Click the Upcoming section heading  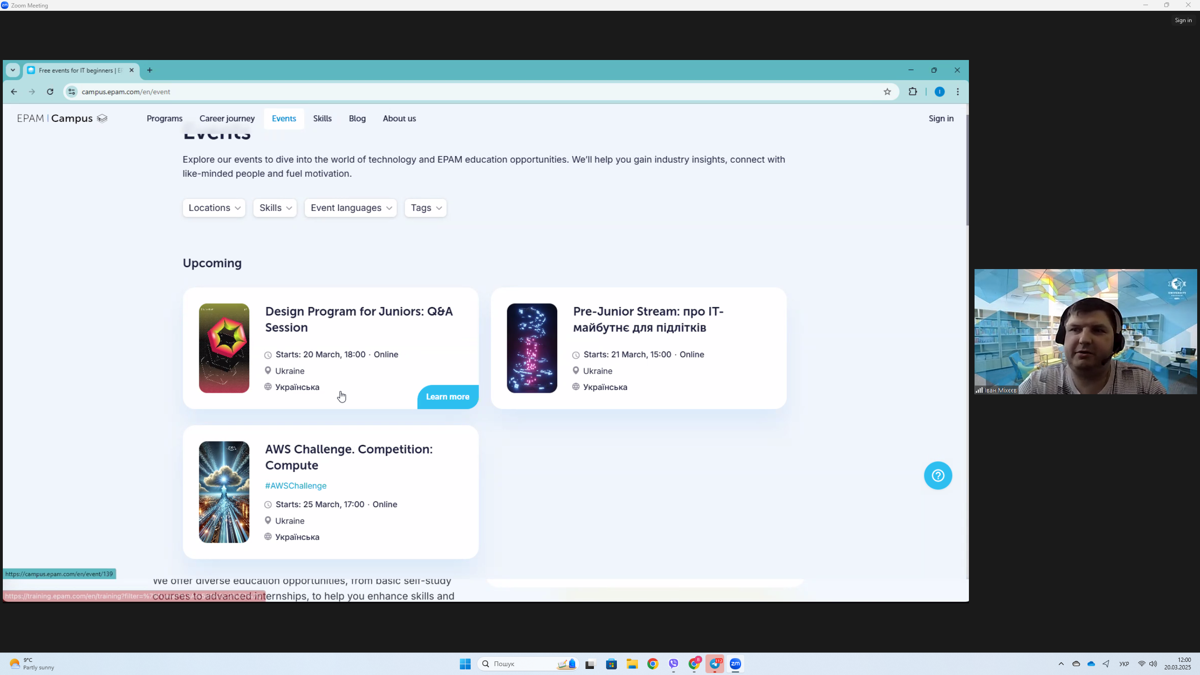[x=212, y=263]
